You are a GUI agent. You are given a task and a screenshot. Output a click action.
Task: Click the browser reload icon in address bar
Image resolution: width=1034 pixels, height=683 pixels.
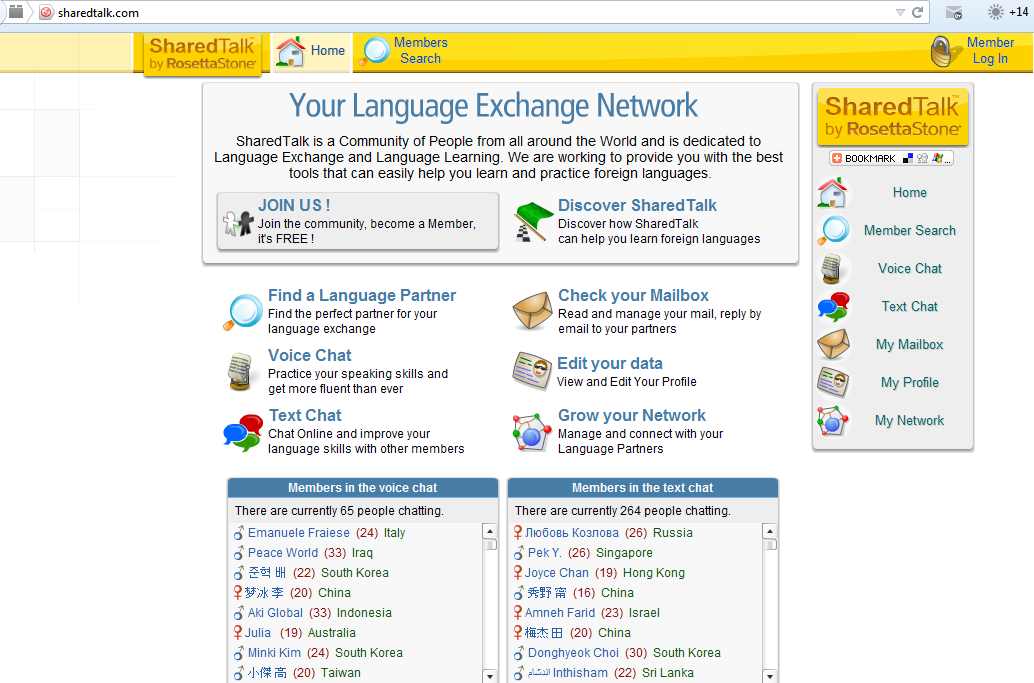pyautogui.click(x=917, y=13)
